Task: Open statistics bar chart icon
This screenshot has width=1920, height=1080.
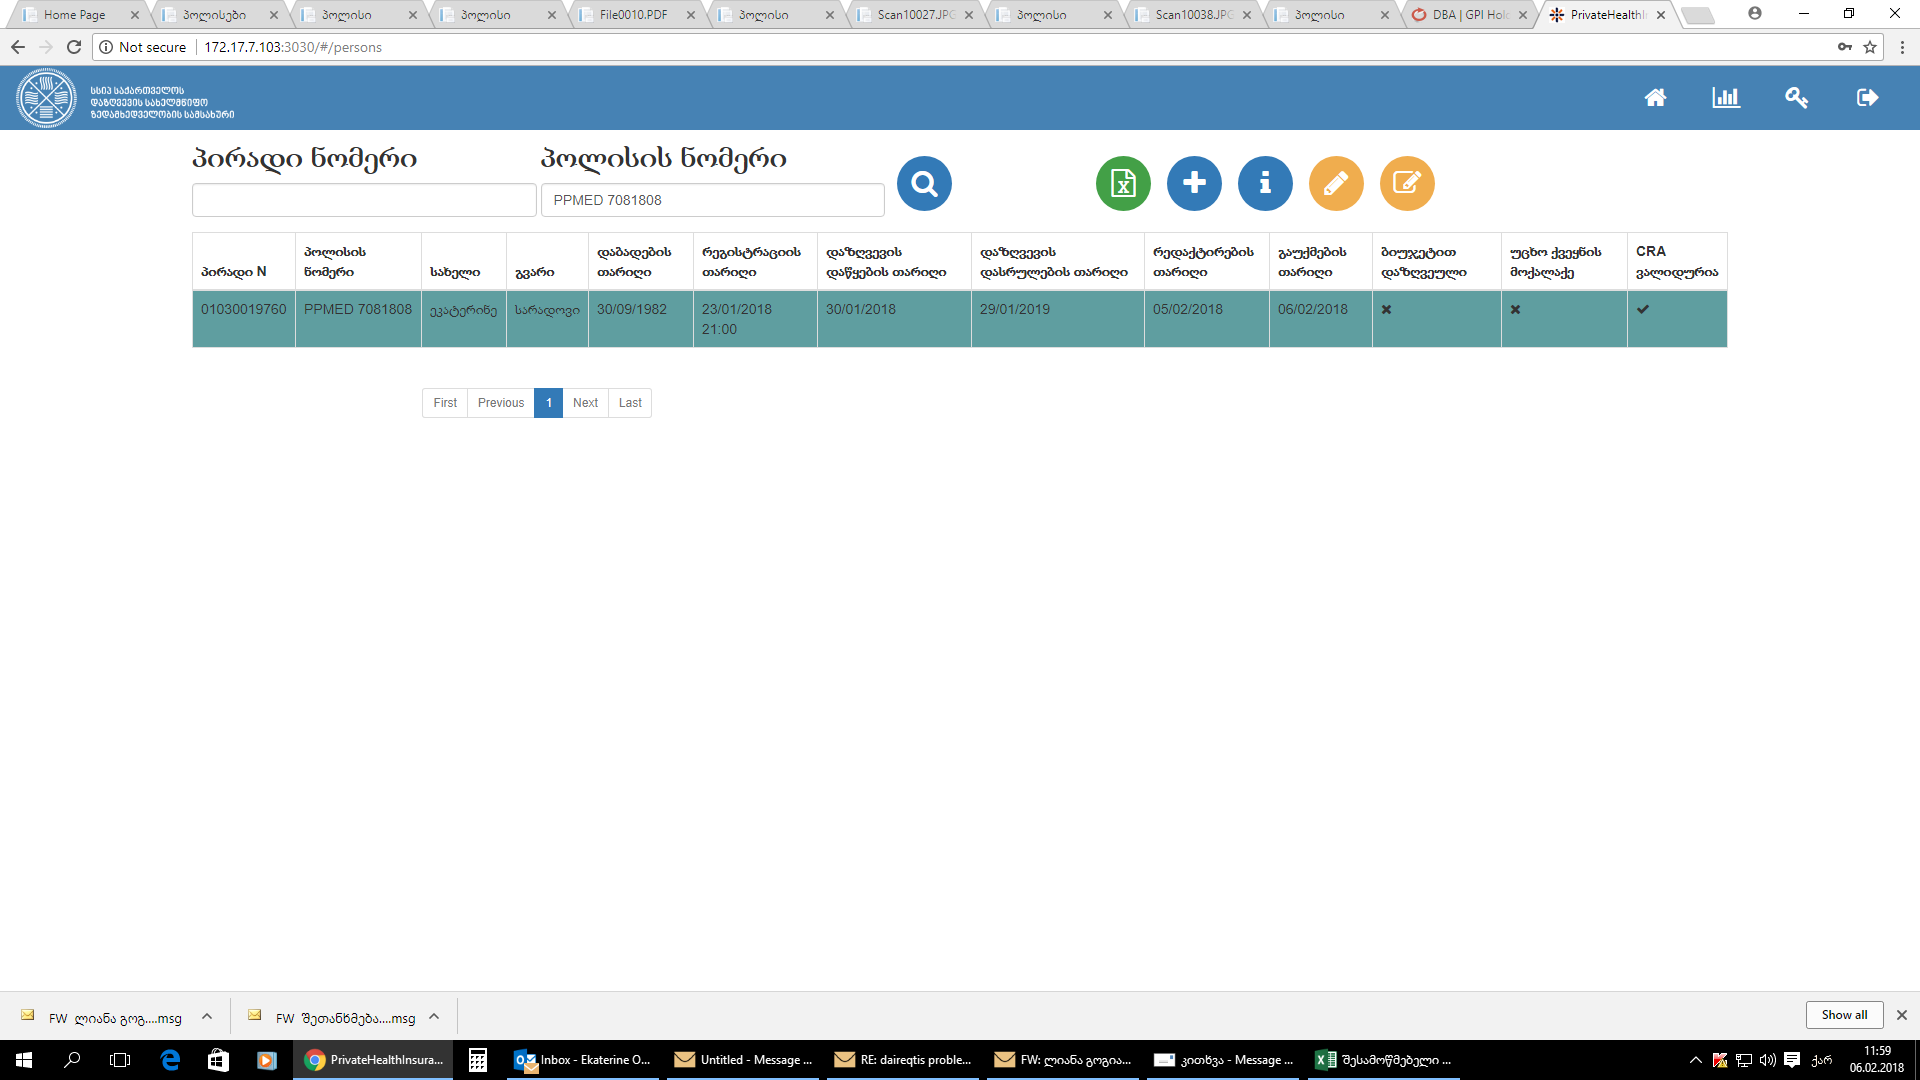Action: 1726,97
